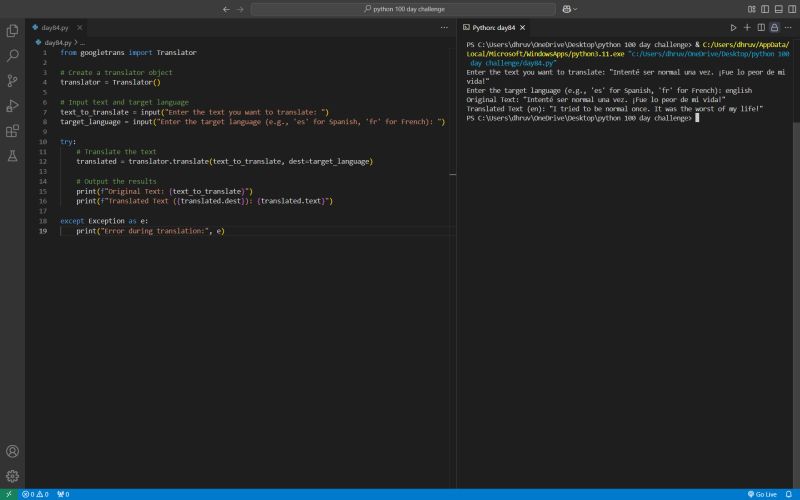
Task: Open terminal More Actions ellipsis
Action: pyautogui.click(x=788, y=28)
